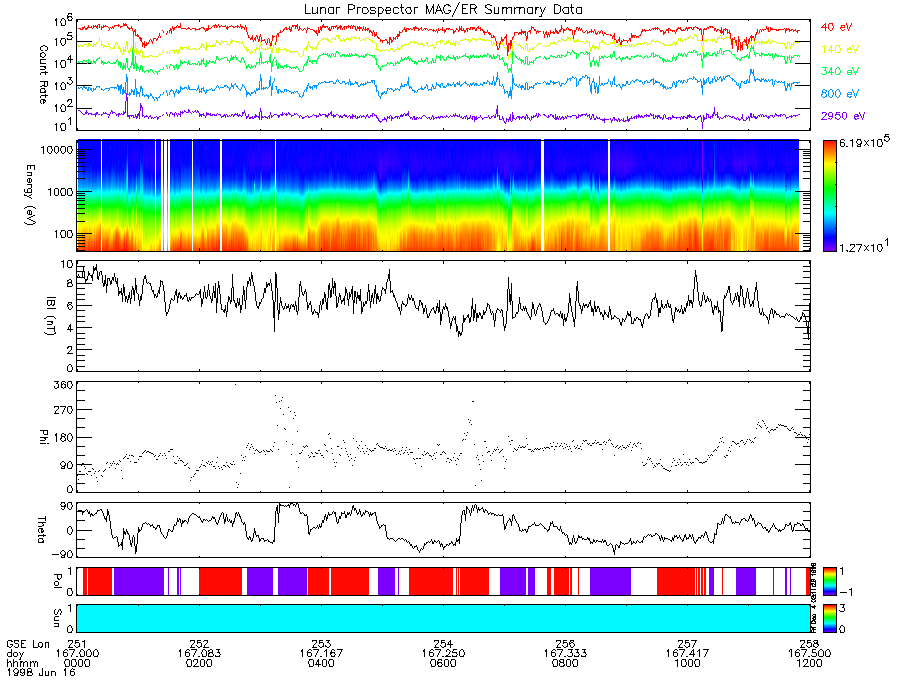Click the GSE Lon value '258'
900x700 pixels.
pos(809,644)
